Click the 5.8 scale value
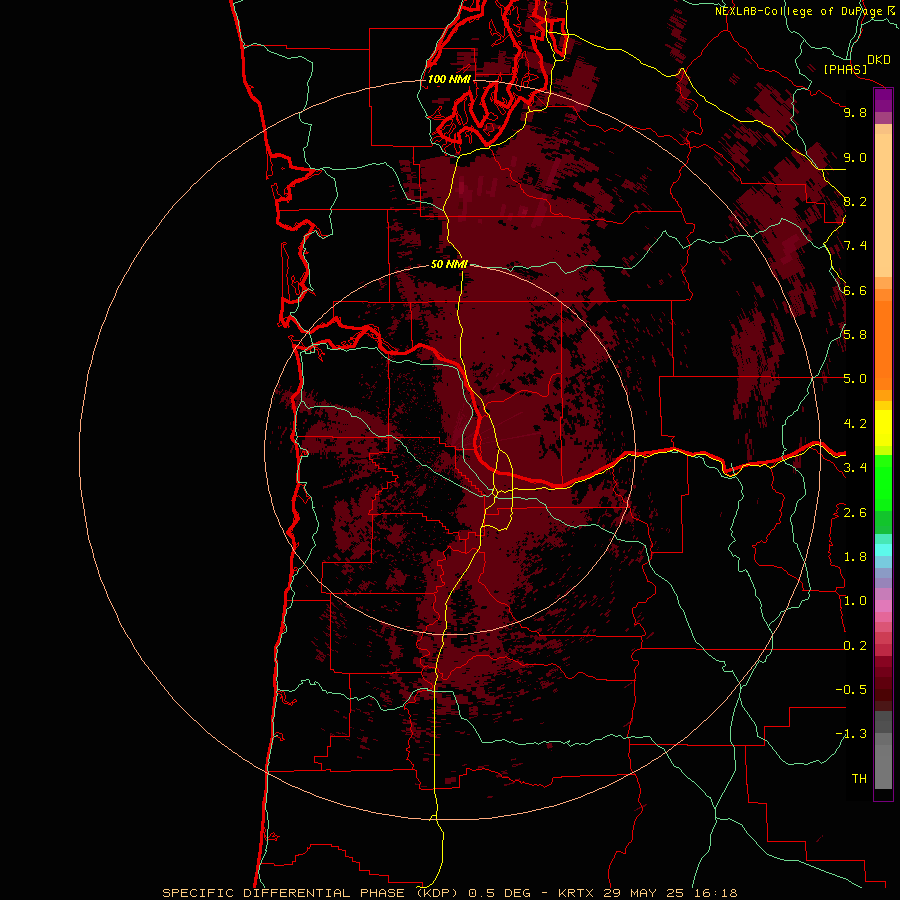900x900 pixels. tap(855, 335)
